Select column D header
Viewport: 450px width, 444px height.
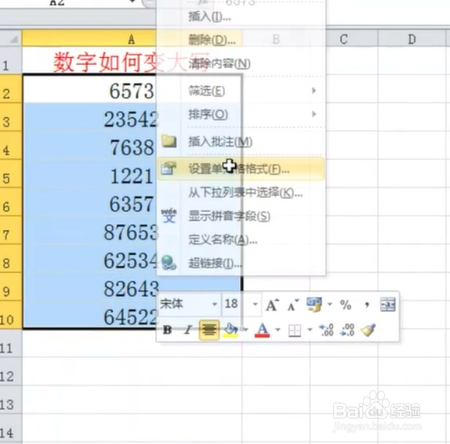pos(412,38)
